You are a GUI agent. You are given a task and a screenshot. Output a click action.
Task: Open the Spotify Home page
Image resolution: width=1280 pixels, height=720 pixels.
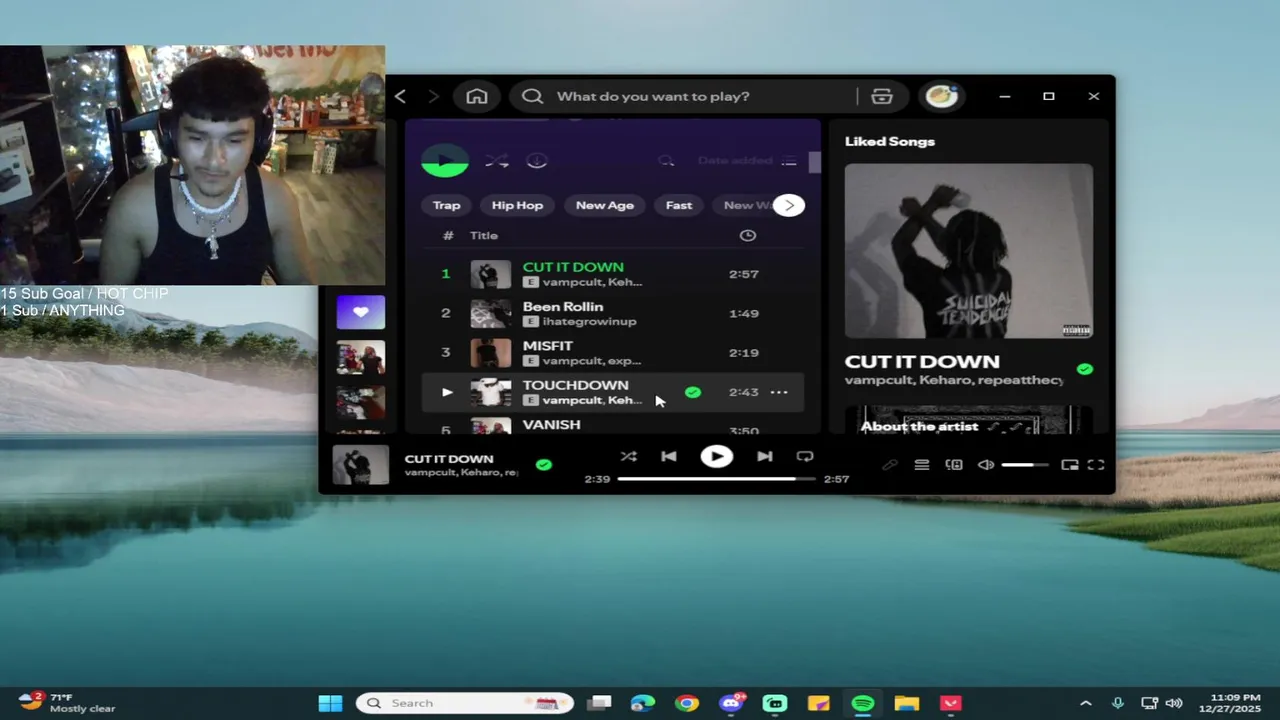477,96
